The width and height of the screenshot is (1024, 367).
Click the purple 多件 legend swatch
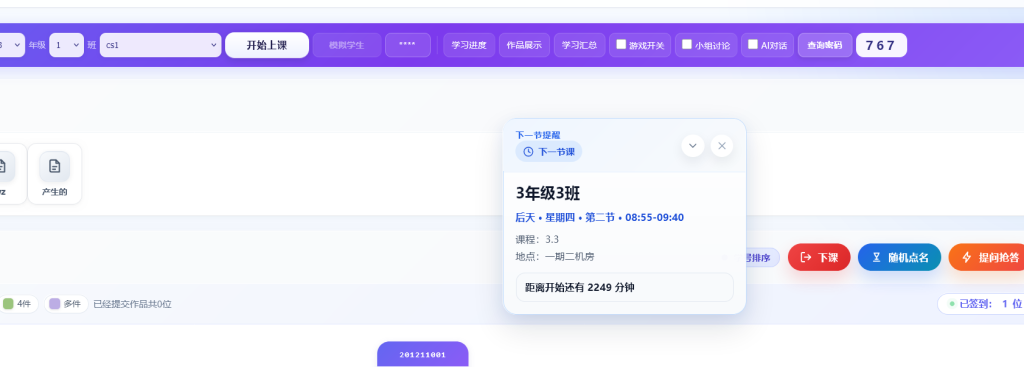pyautogui.click(x=55, y=304)
